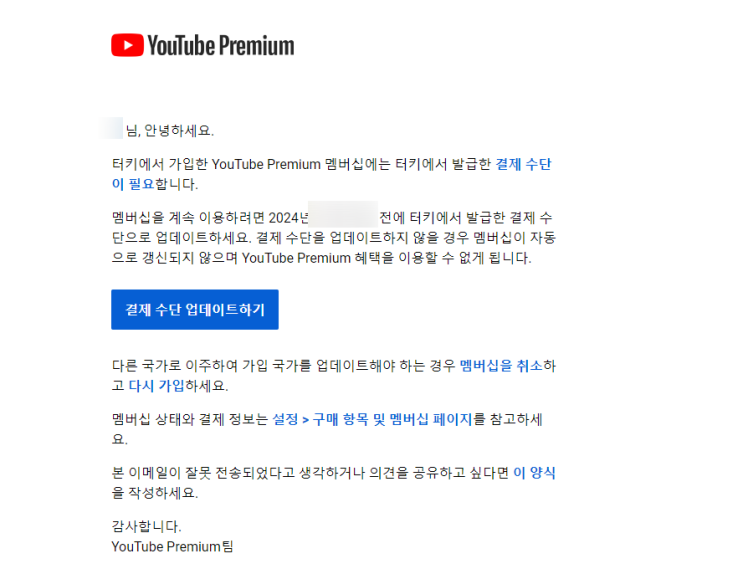Click the red YouTube play logo icon
Viewport: 743px width, 574px height.
127,45
